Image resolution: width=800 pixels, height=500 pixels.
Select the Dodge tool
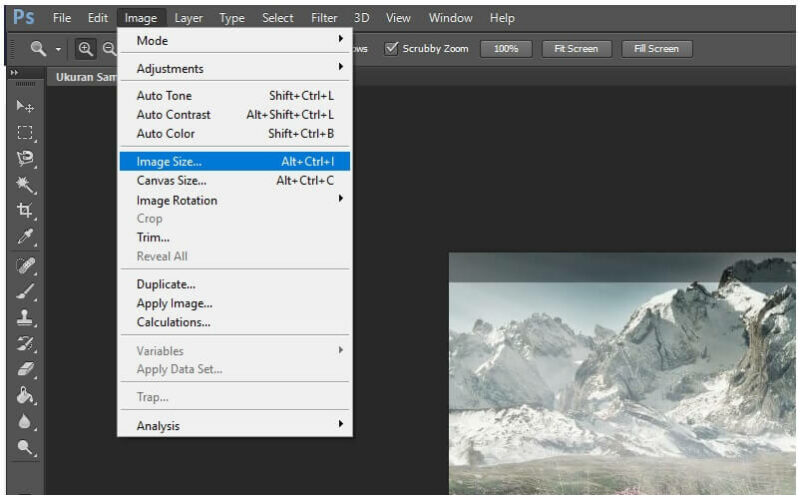[24, 447]
